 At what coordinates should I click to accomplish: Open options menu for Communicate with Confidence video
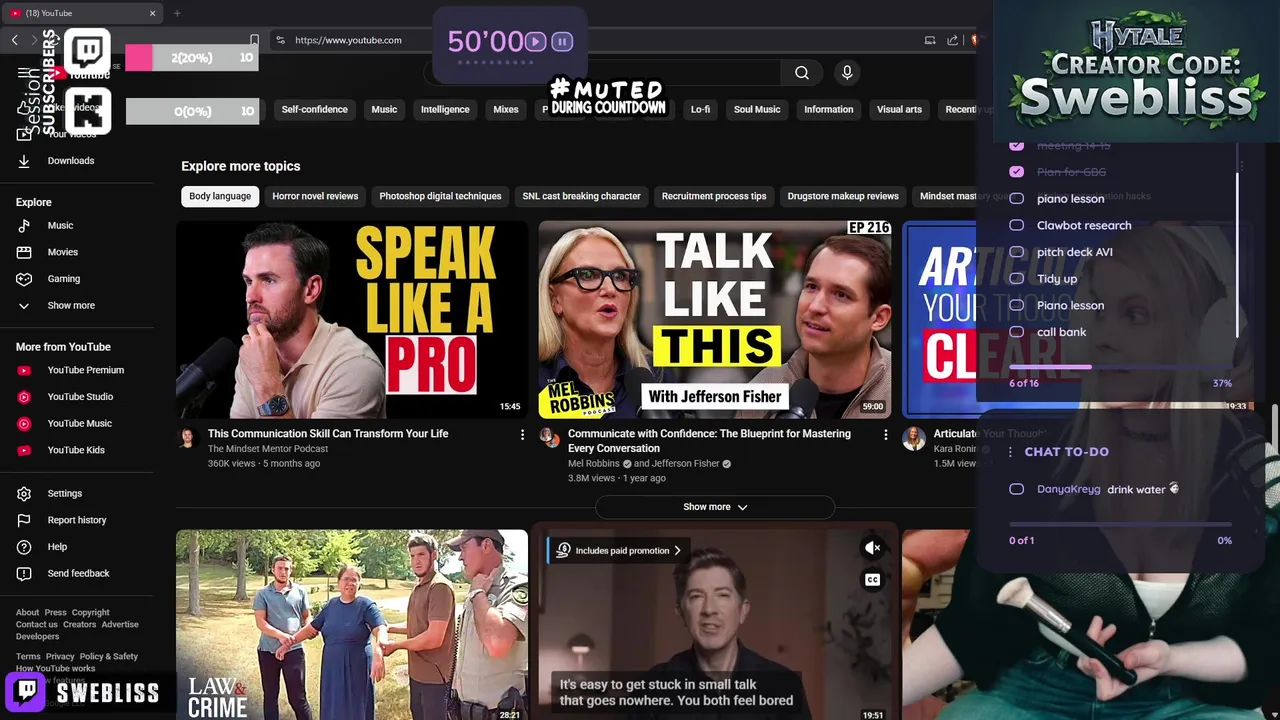885,434
